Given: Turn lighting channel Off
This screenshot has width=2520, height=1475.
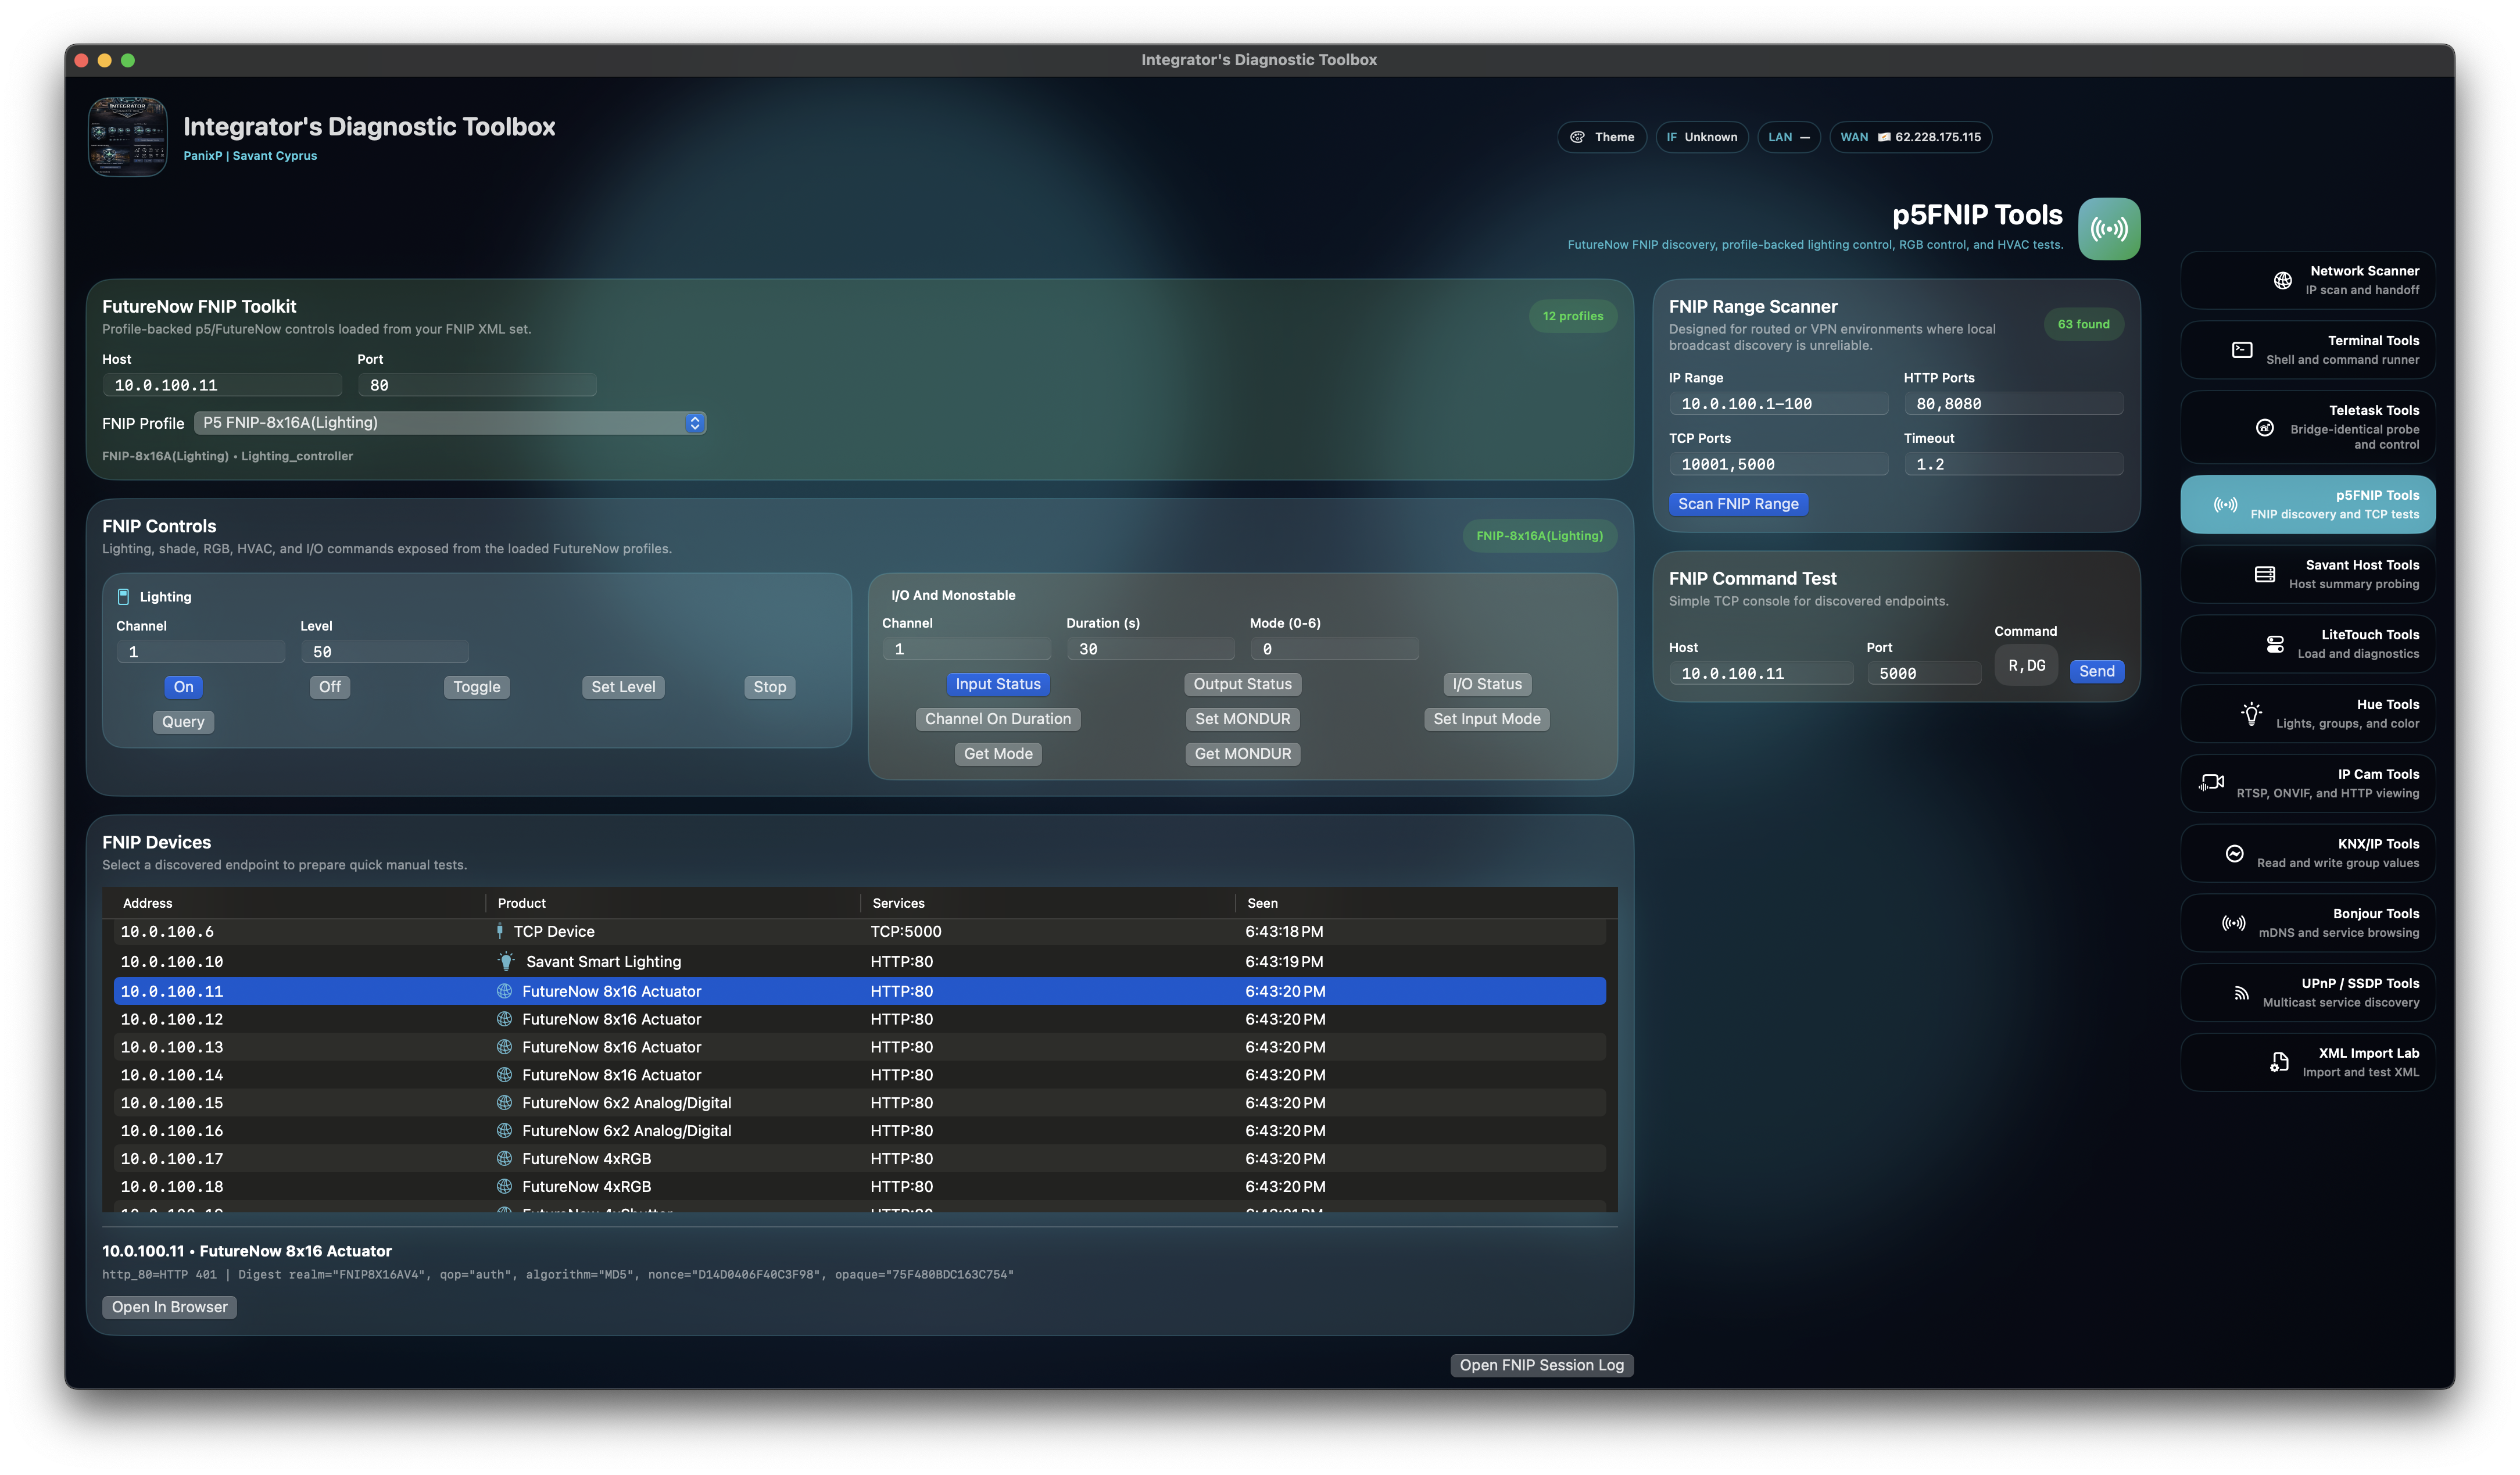Looking at the screenshot, I should 330,687.
